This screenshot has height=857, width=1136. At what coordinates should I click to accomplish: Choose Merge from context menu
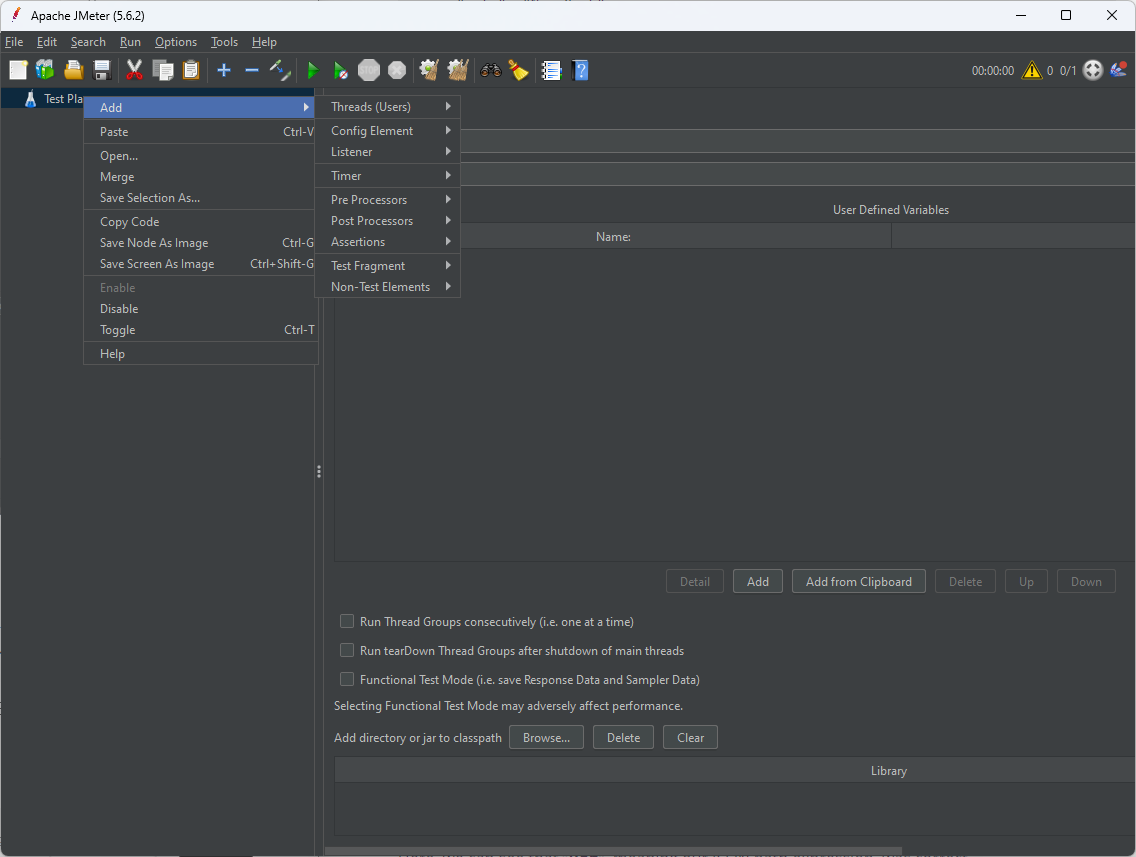click(x=200, y=177)
